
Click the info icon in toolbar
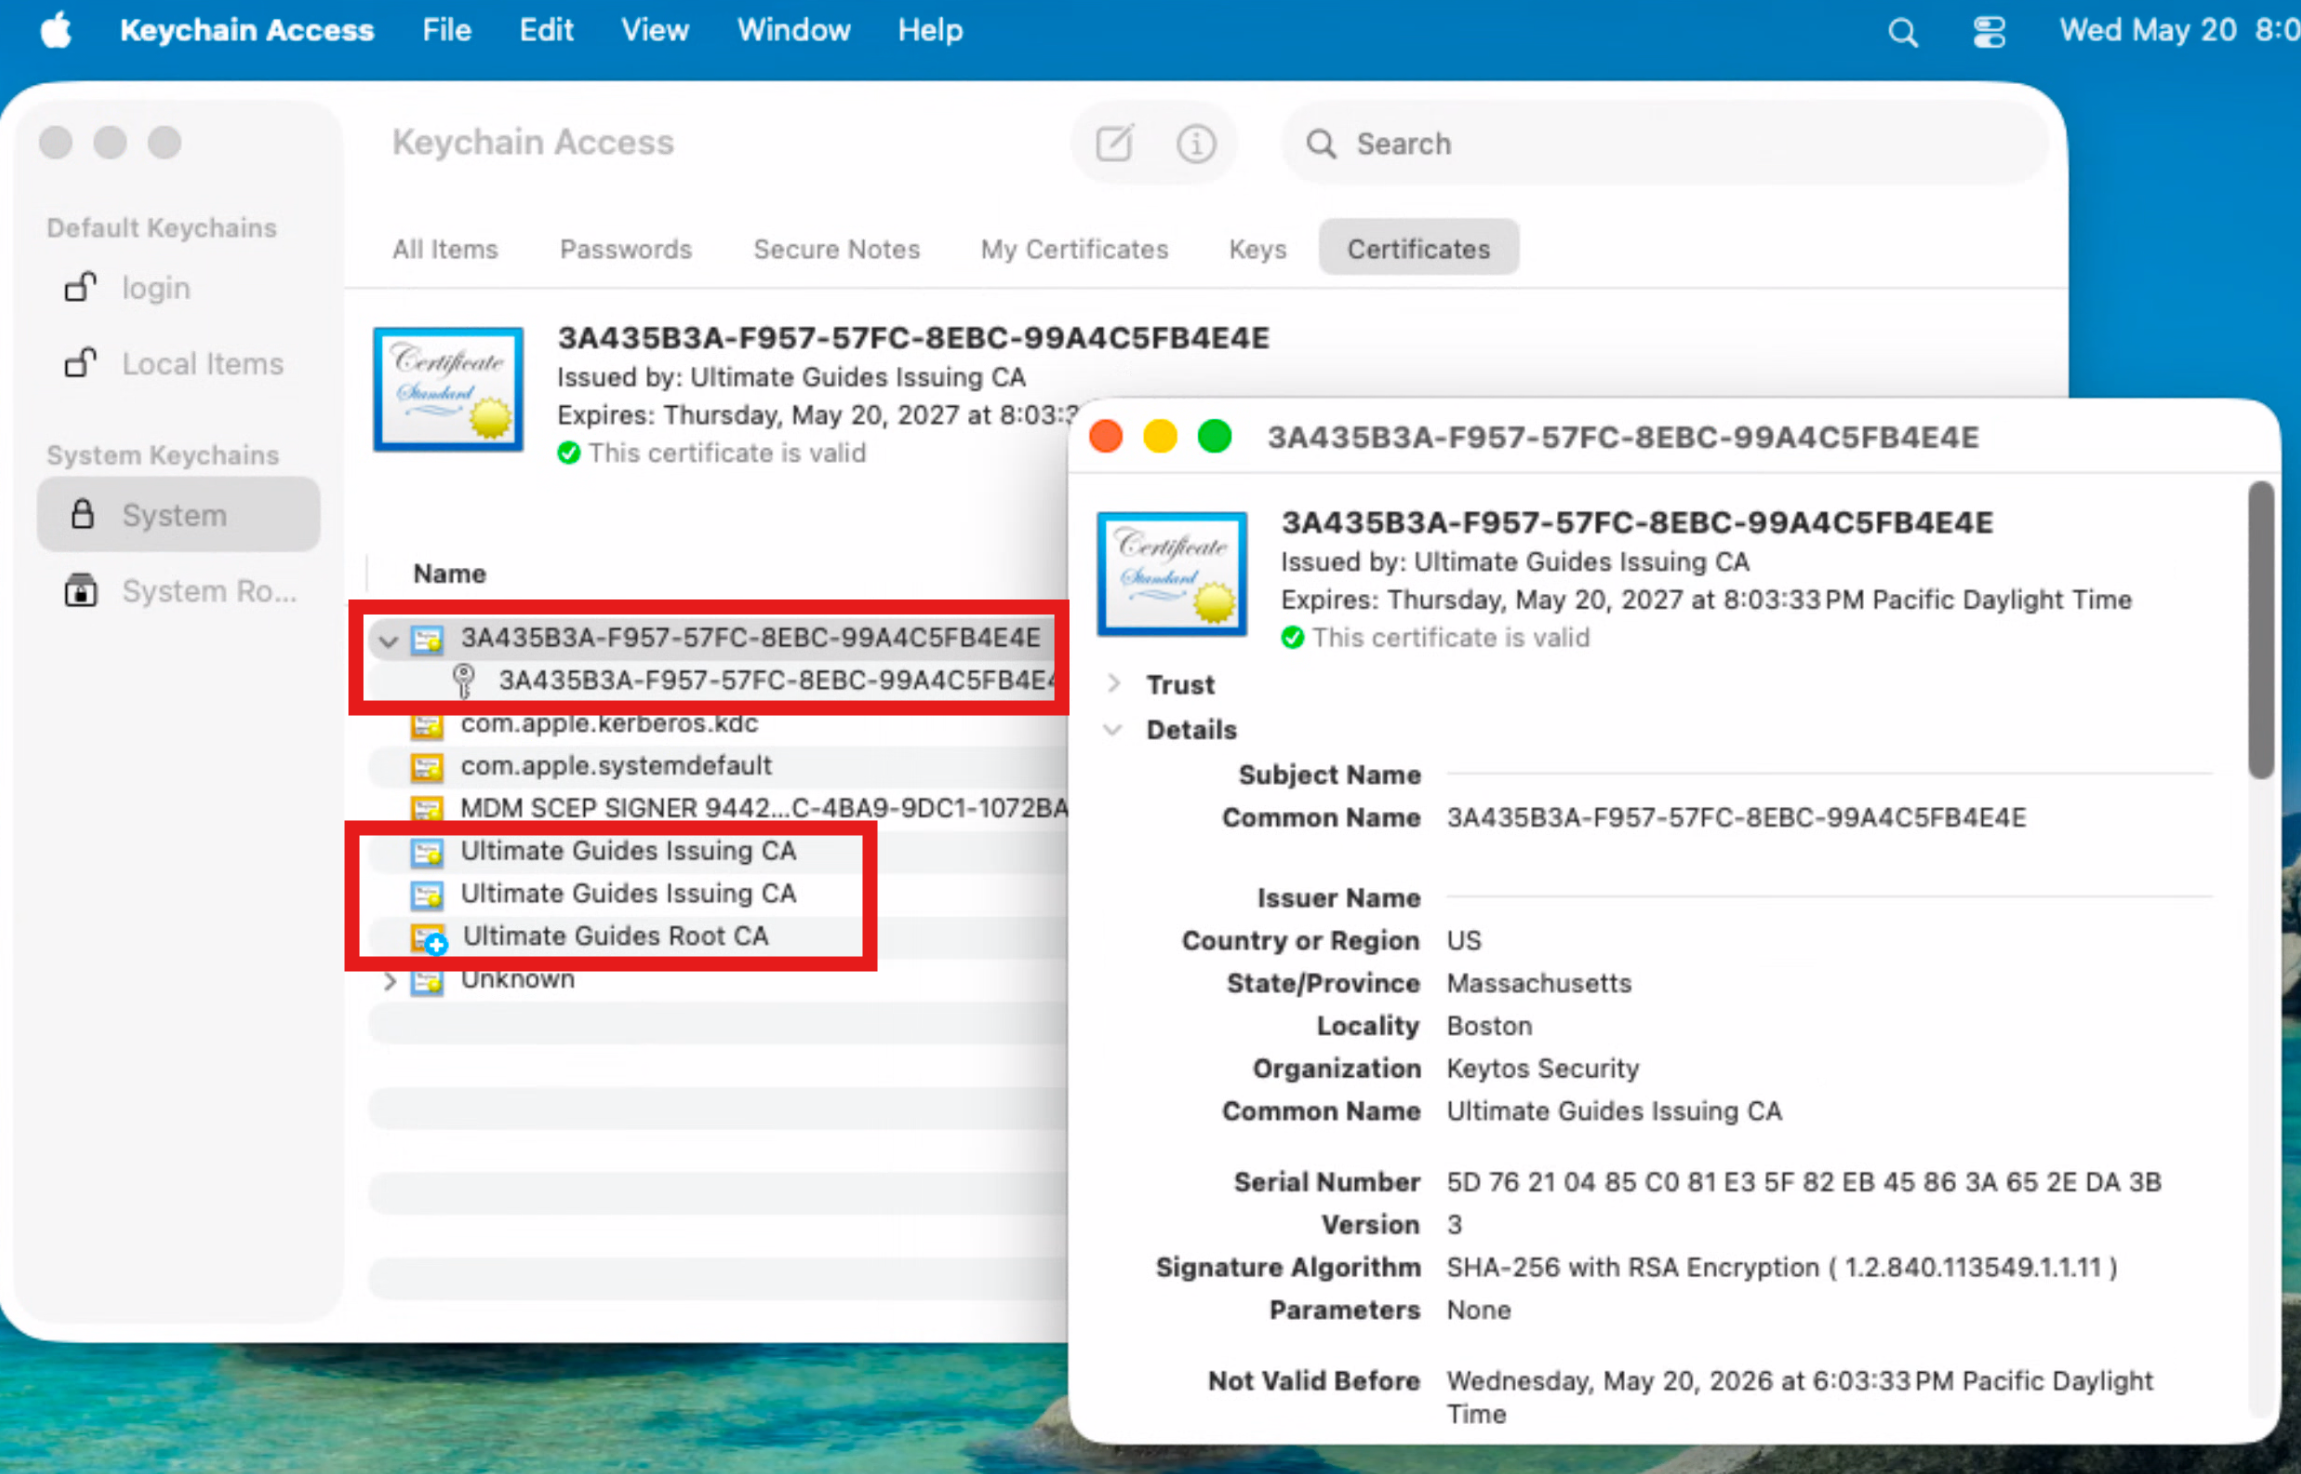(x=1195, y=144)
